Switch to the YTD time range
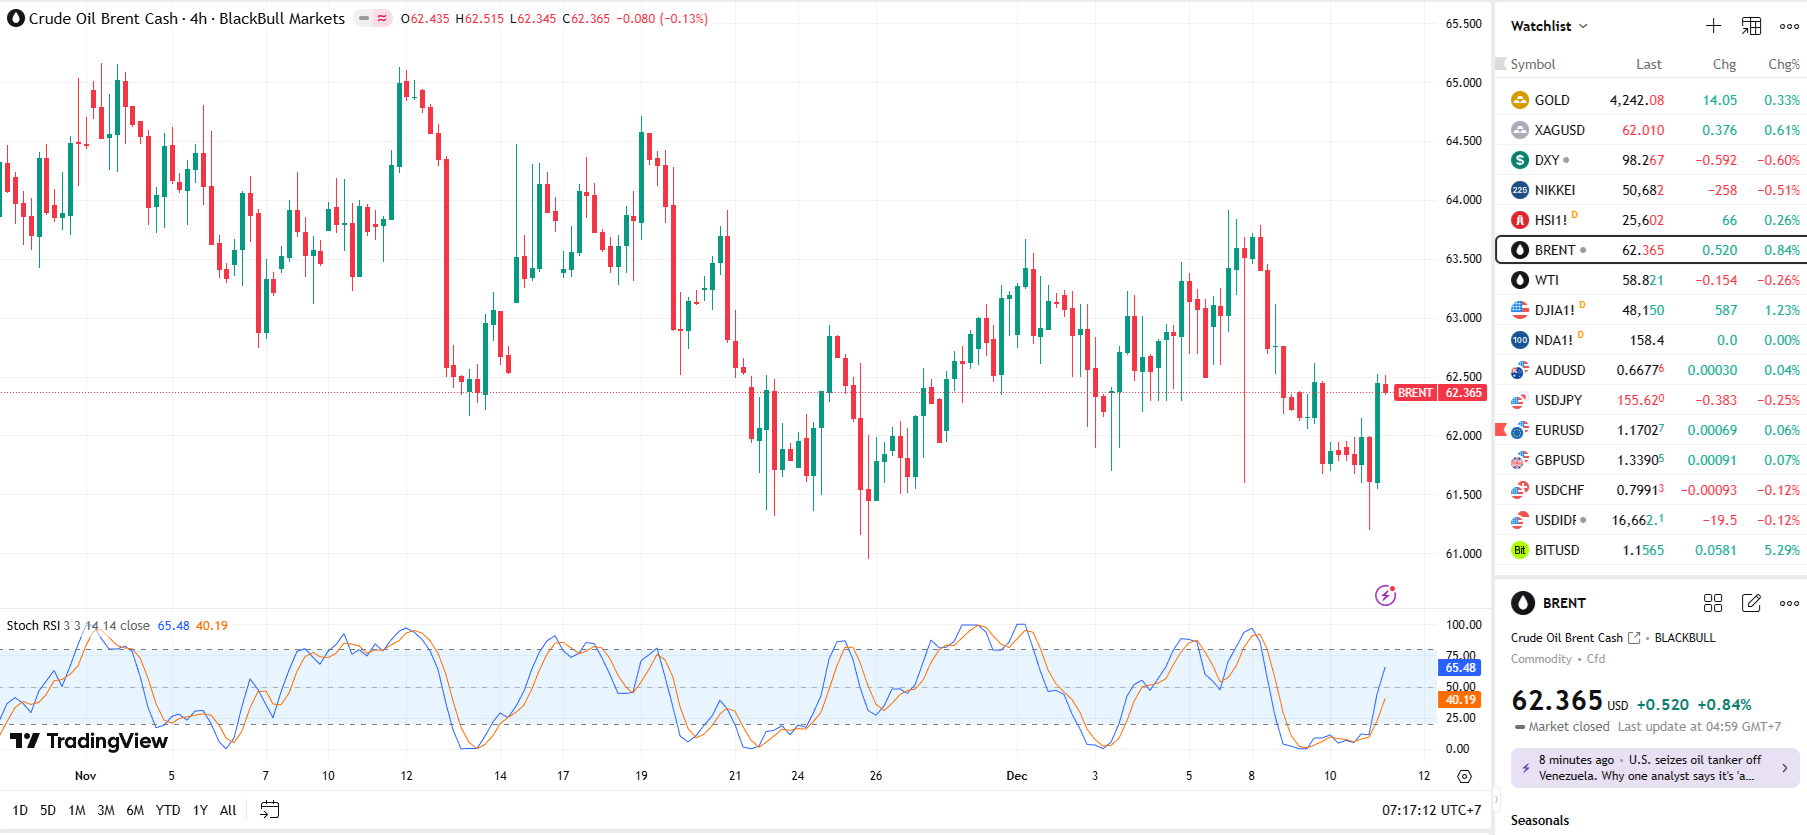1807x835 pixels. click(168, 810)
